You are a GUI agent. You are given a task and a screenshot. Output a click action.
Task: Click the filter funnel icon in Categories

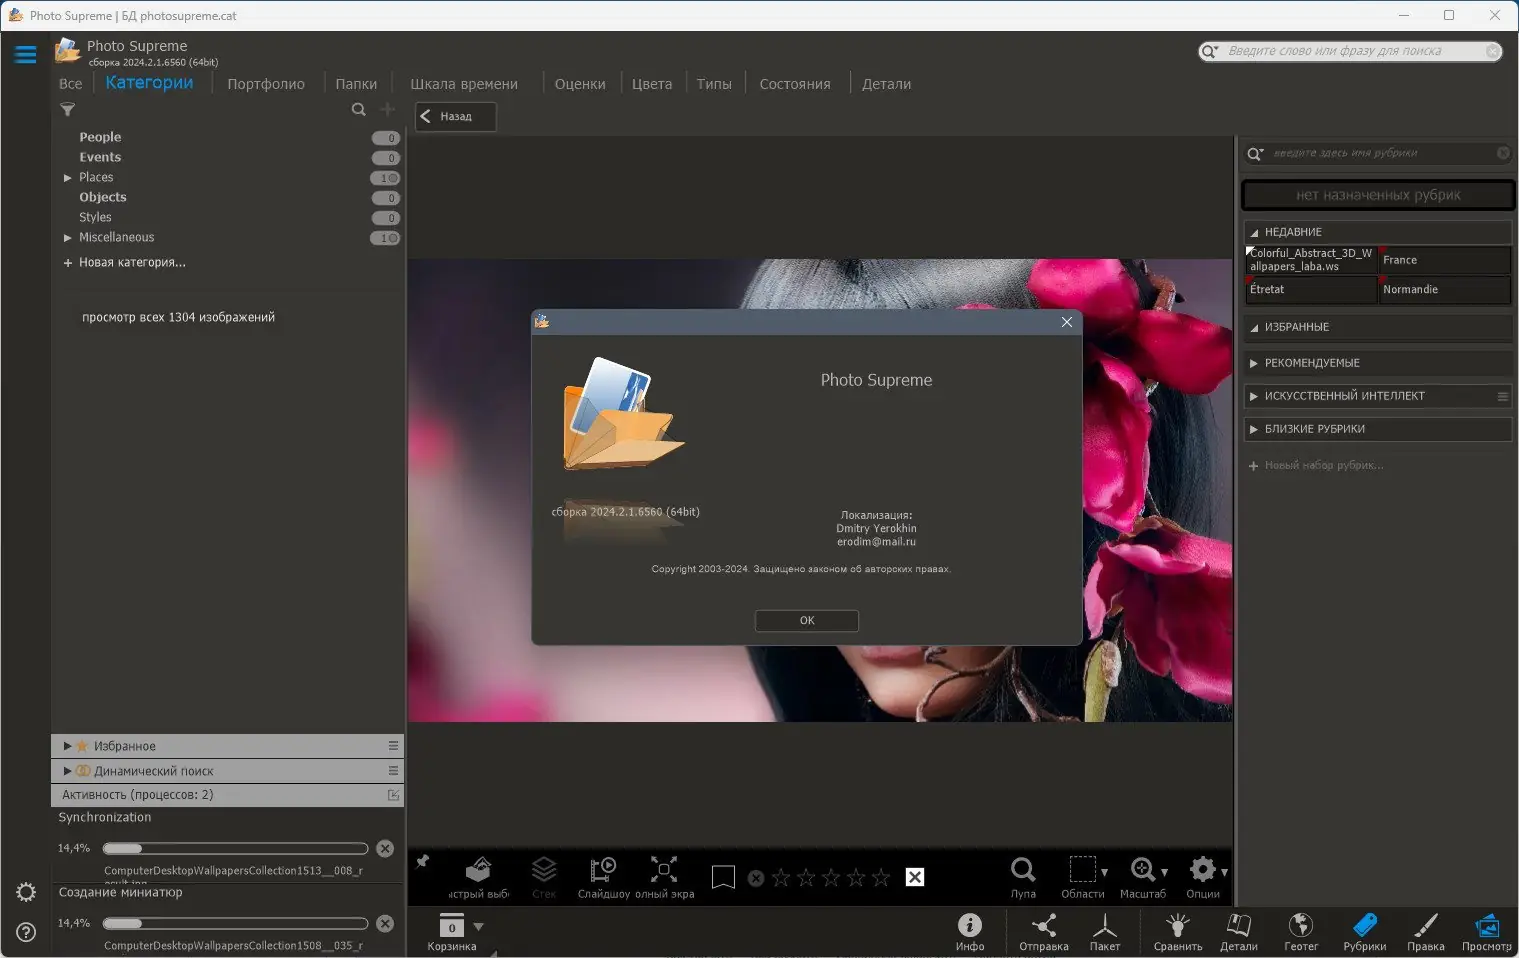tap(68, 110)
